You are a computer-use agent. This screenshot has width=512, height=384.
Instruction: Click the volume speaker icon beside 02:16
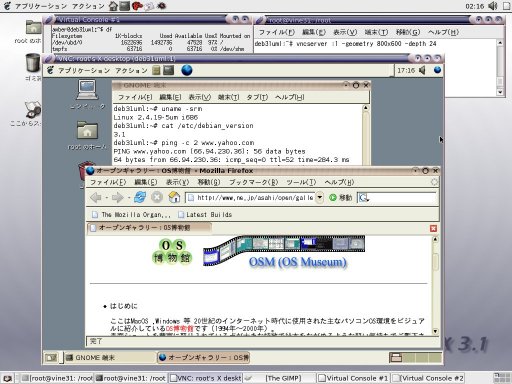[493, 6]
